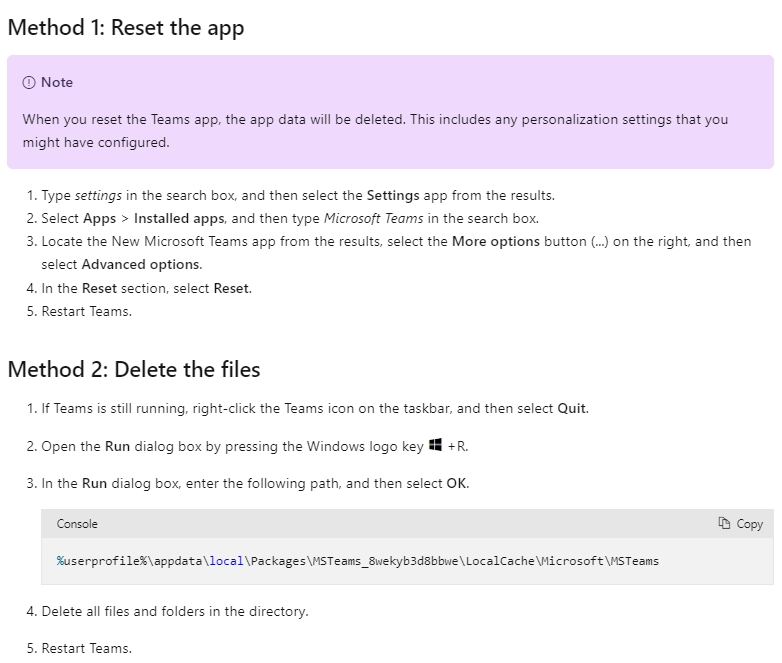Click the italic "settings" word in step 1
Screen dimensions: 782x663
point(98,195)
